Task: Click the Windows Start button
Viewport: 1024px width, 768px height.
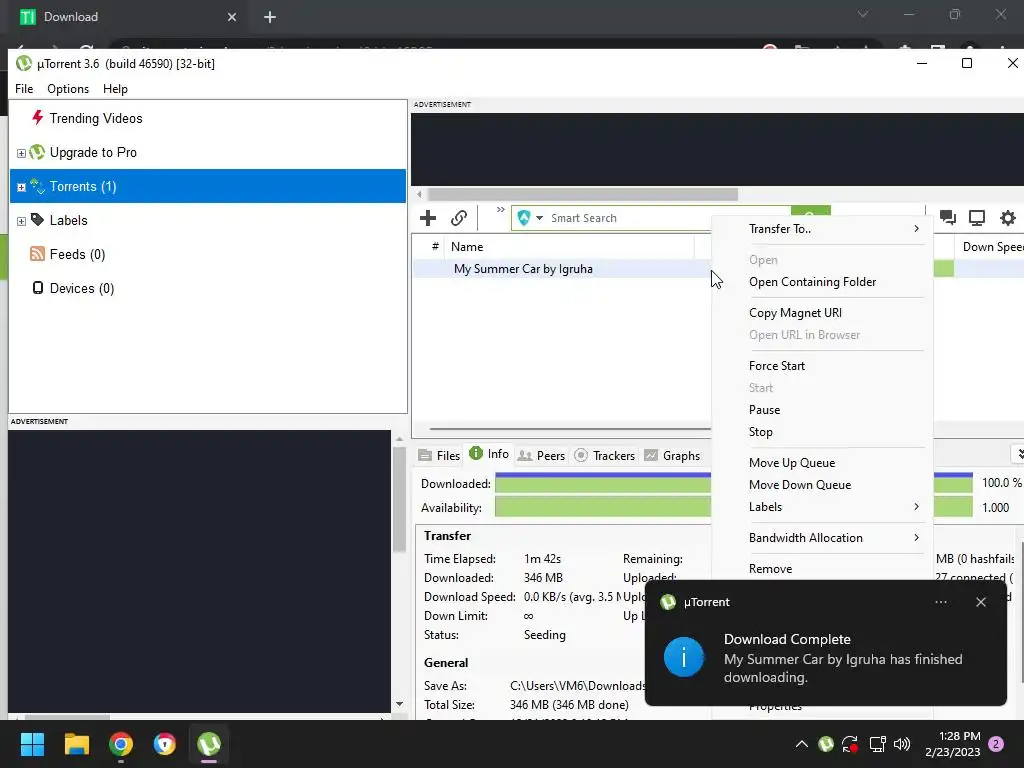Action: click(x=32, y=744)
